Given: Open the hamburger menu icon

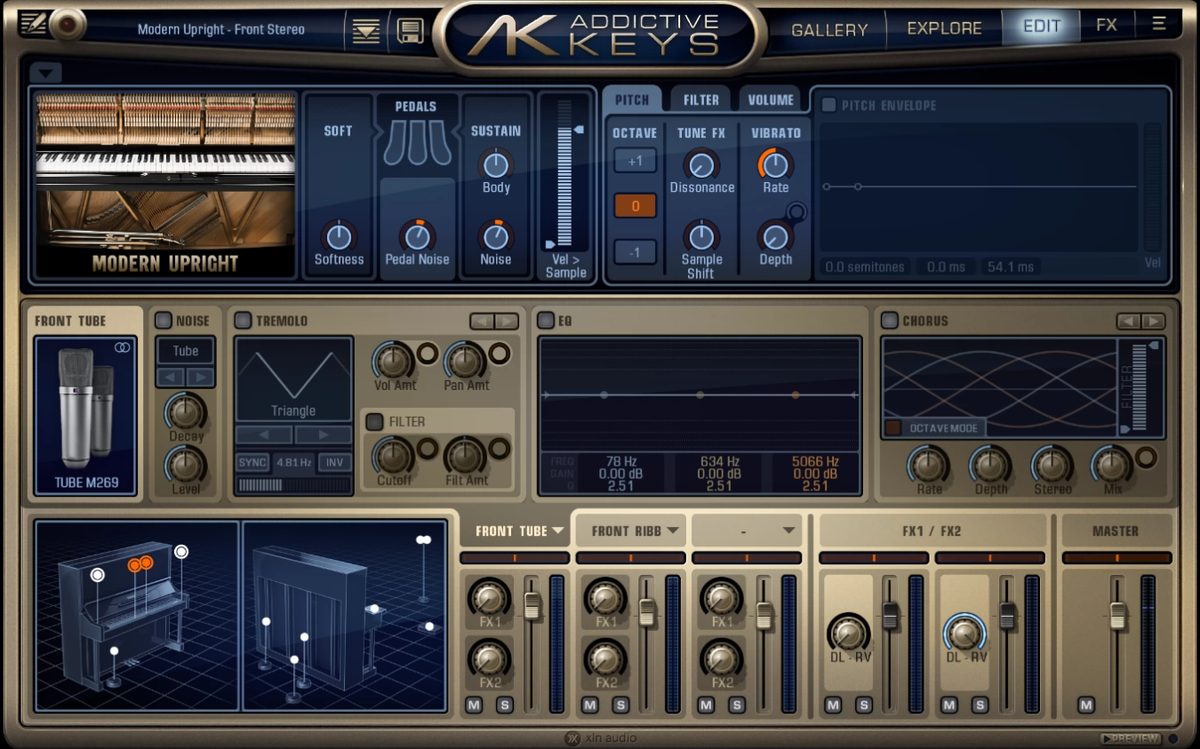Looking at the screenshot, I should coord(1159,25).
